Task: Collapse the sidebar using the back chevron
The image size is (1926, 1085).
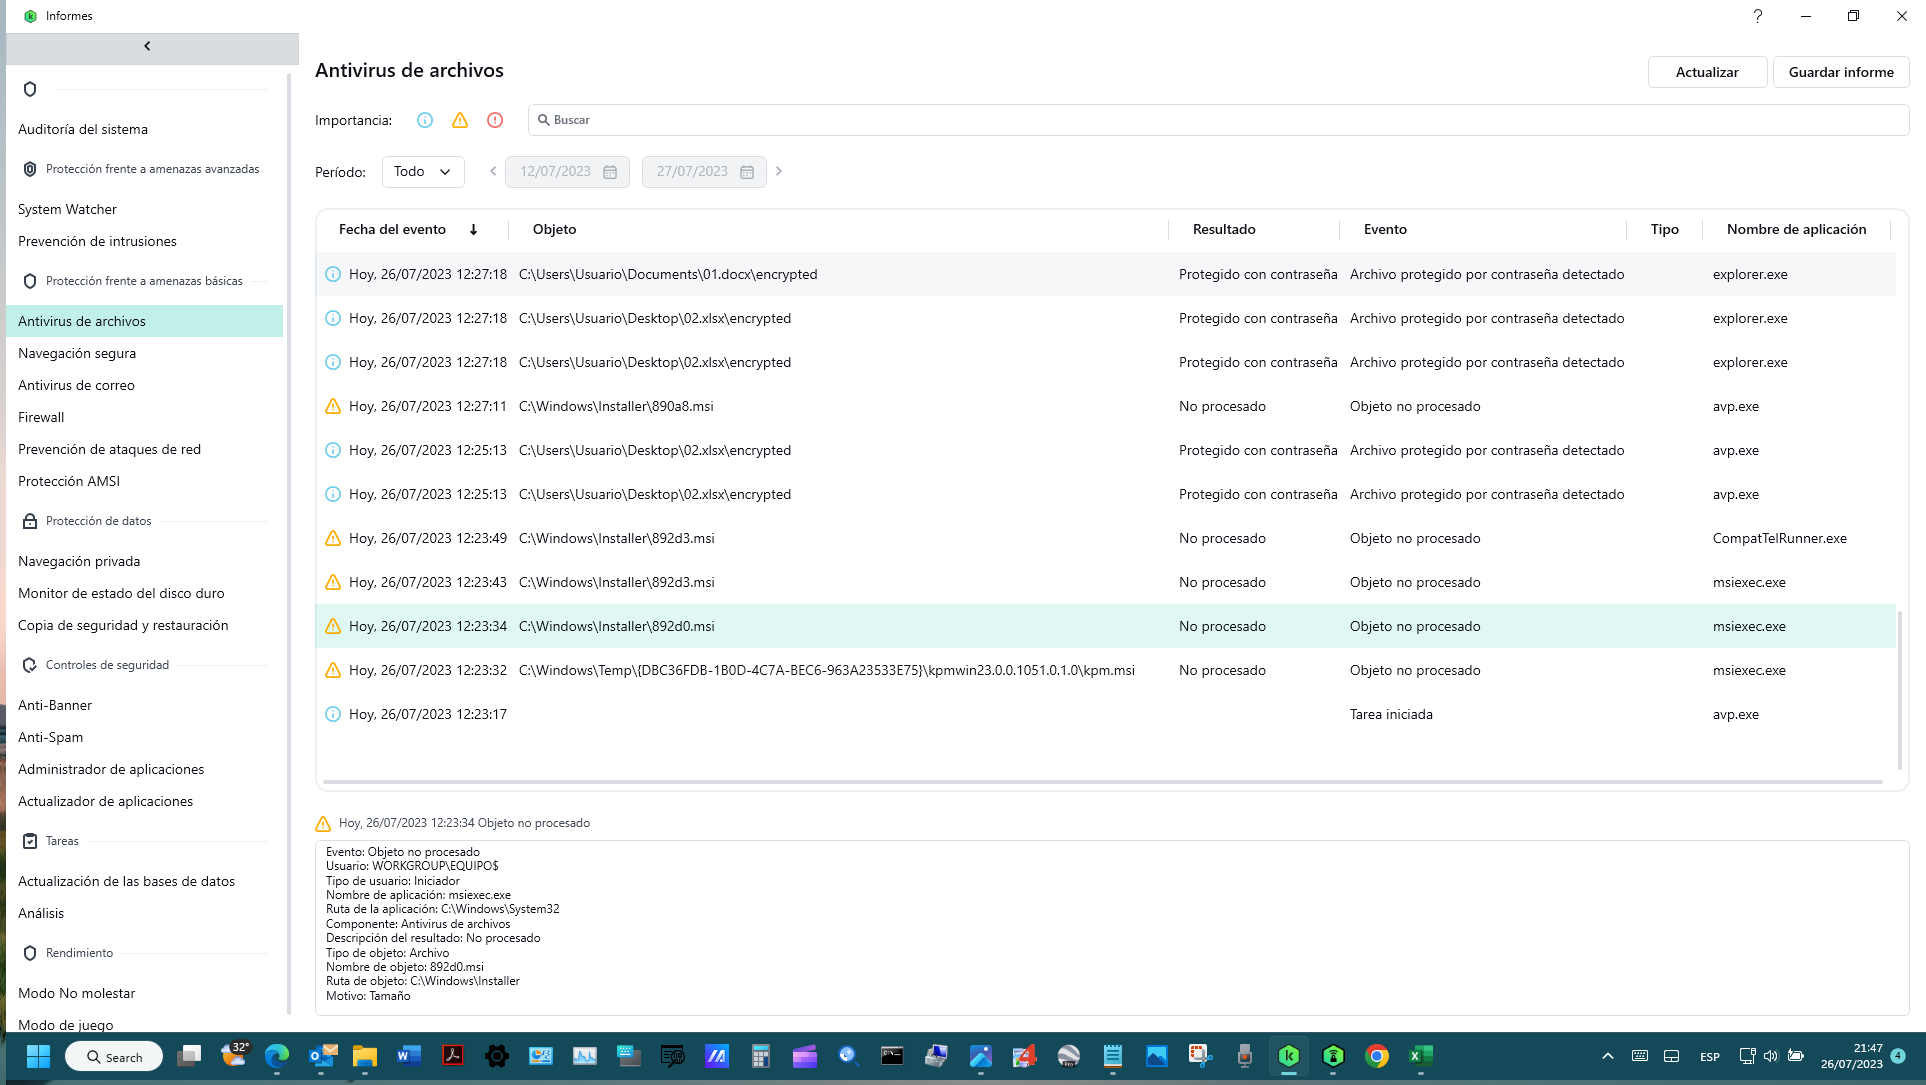Action: [148, 46]
